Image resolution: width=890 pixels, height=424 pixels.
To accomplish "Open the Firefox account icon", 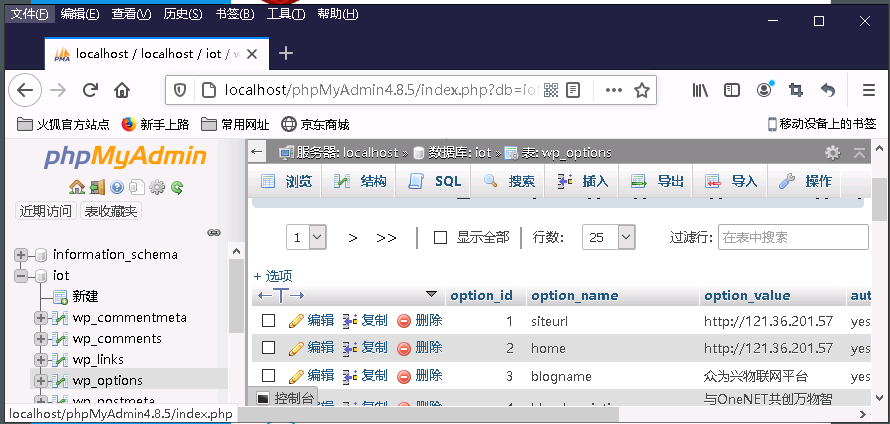I will pos(765,90).
